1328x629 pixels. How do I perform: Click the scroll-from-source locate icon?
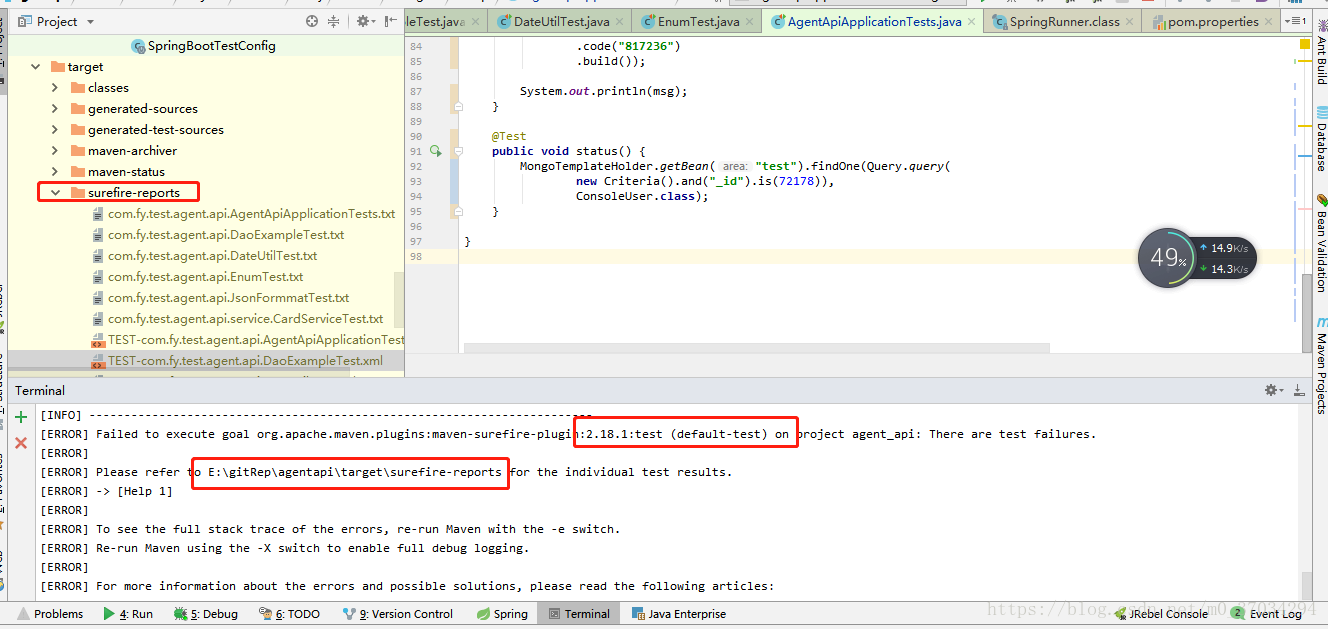click(312, 21)
